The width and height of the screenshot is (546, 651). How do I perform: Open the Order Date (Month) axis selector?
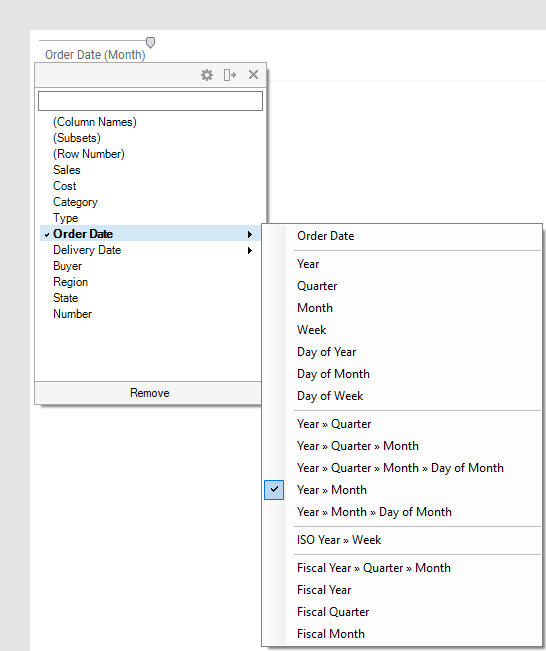[95, 55]
